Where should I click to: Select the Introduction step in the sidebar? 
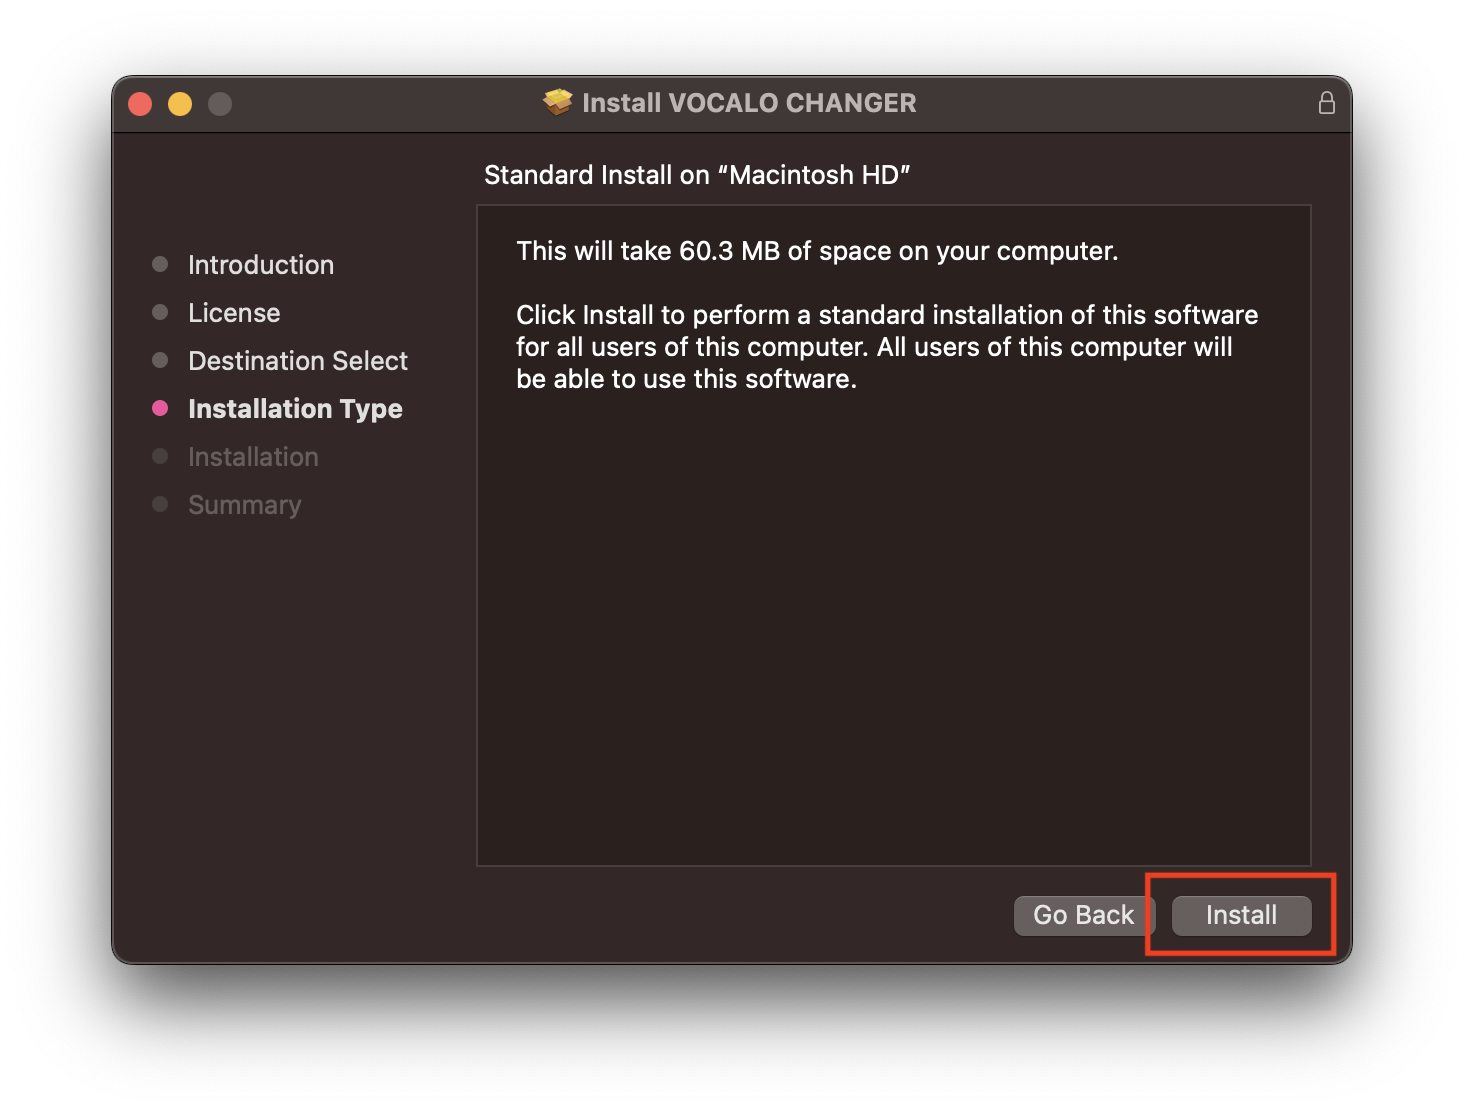tap(260, 264)
